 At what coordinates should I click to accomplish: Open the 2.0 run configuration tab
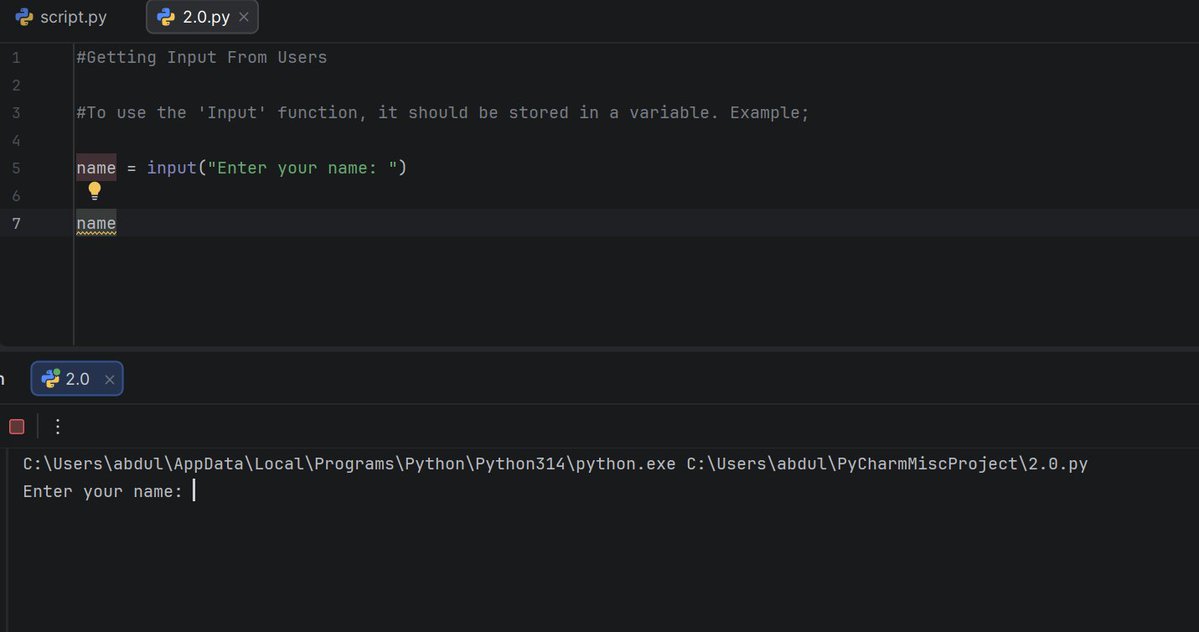pos(76,378)
